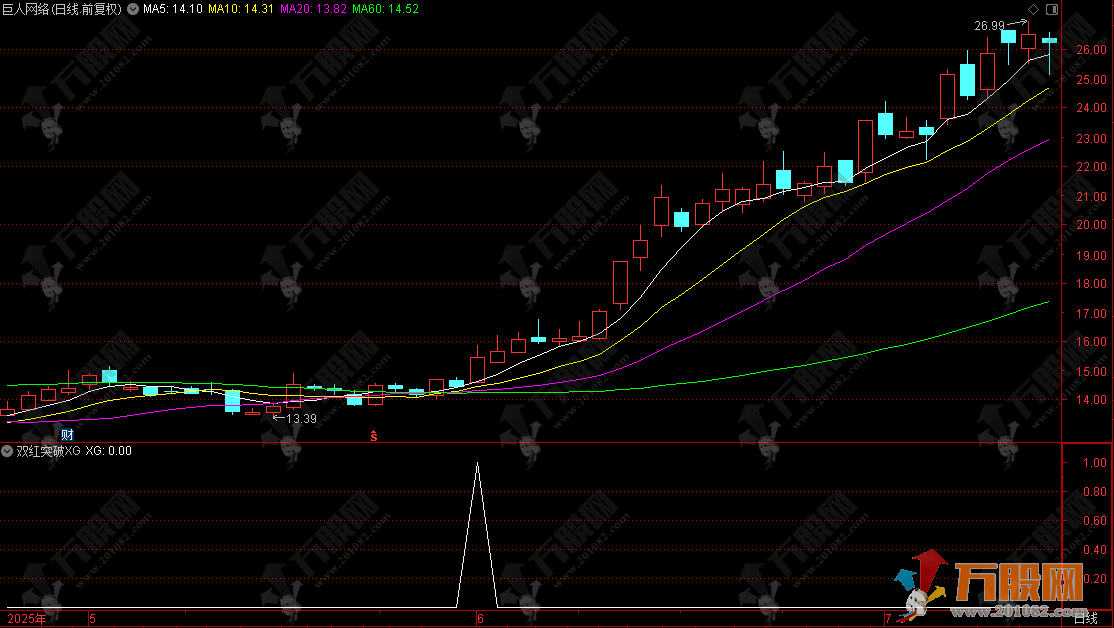The image size is (1114, 628).
Task: Click the 双红突破XG indicator name
Action: pos(48,451)
